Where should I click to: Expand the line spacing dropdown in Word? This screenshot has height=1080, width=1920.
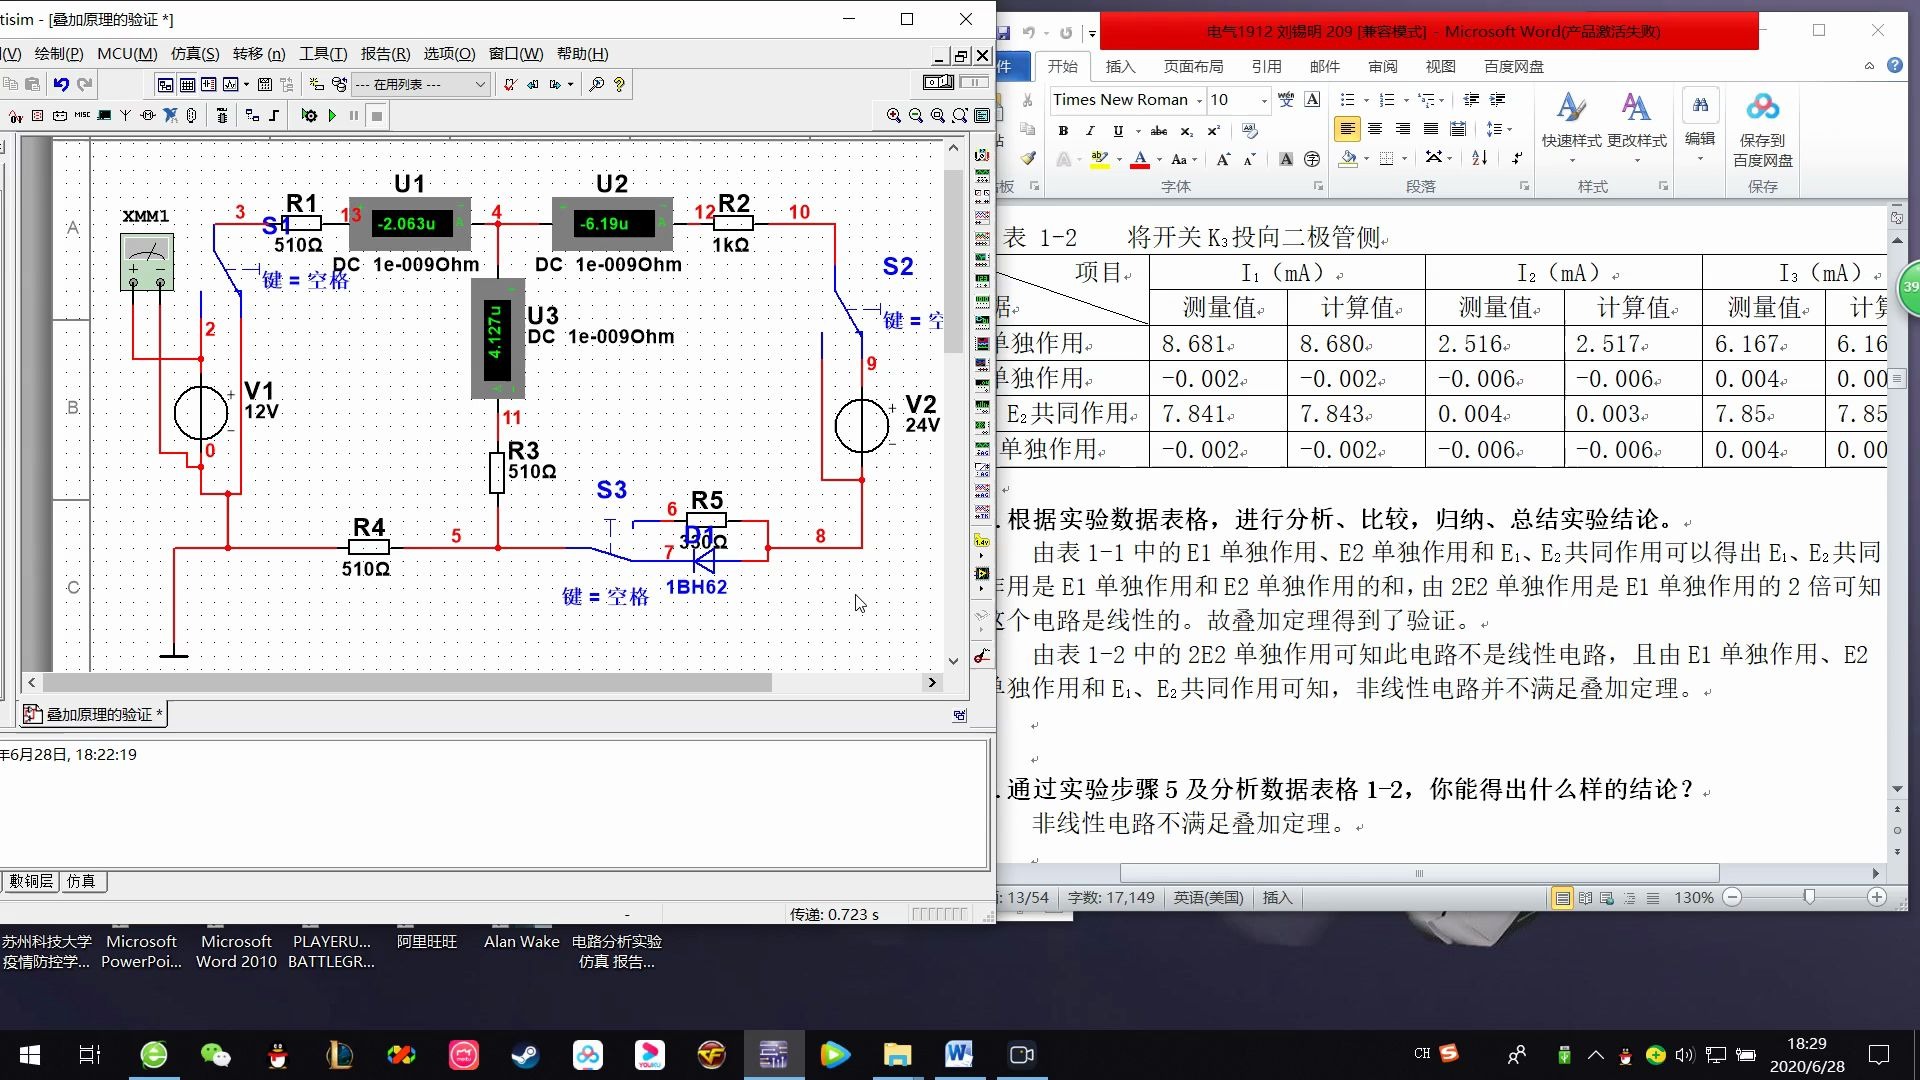pos(1509,129)
